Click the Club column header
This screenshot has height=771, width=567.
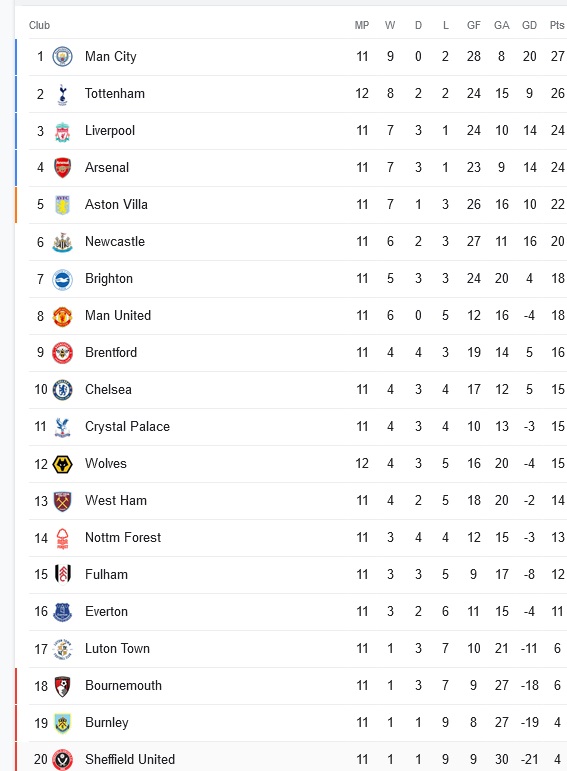[39, 25]
